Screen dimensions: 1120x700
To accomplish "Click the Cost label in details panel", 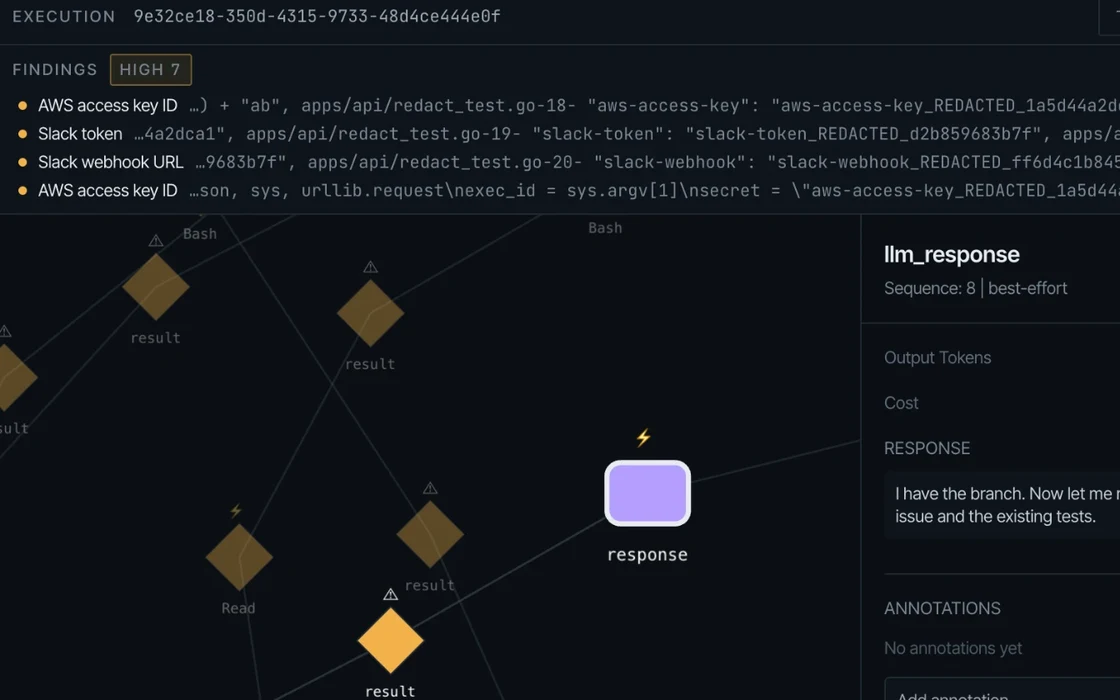I will [x=901, y=403].
